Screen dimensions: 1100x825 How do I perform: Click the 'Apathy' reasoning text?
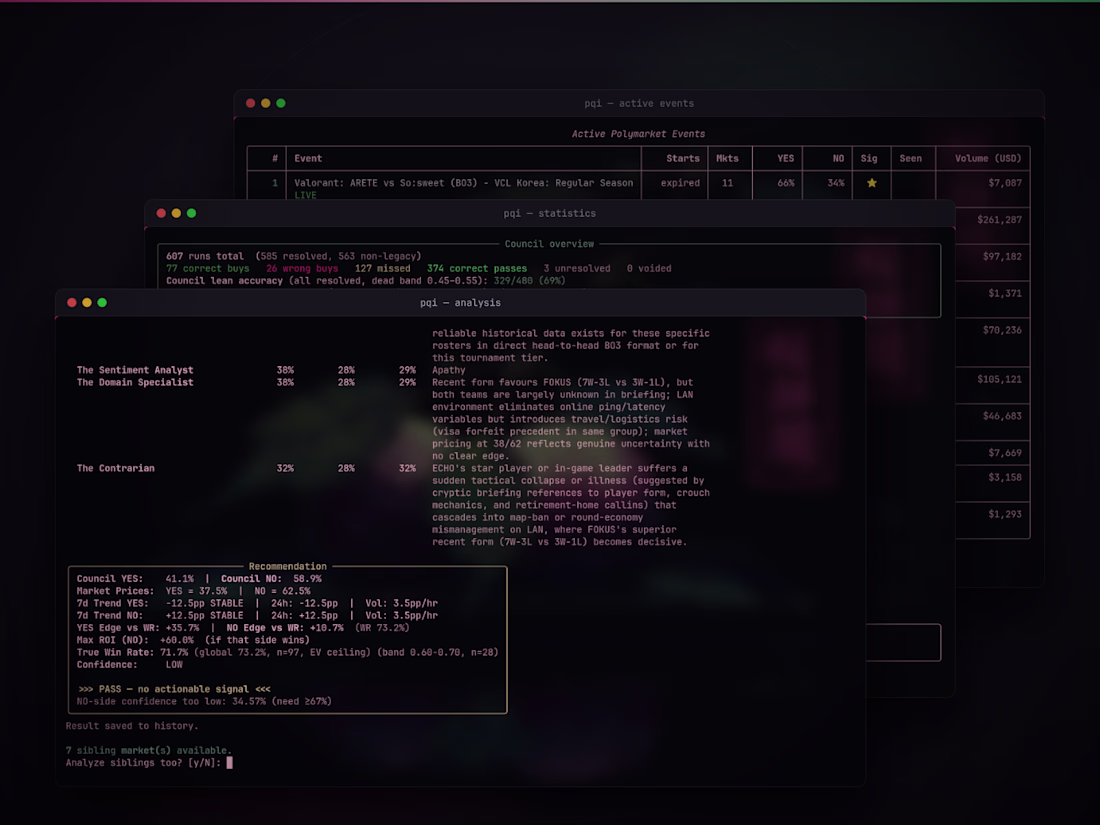pyautogui.click(x=448, y=370)
